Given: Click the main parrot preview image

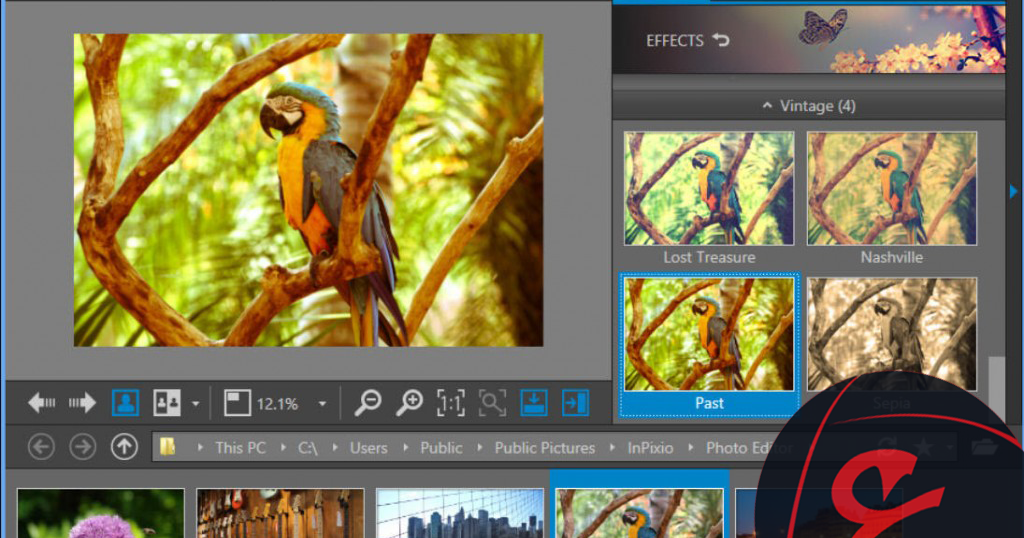Looking at the screenshot, I should [308, 190].
